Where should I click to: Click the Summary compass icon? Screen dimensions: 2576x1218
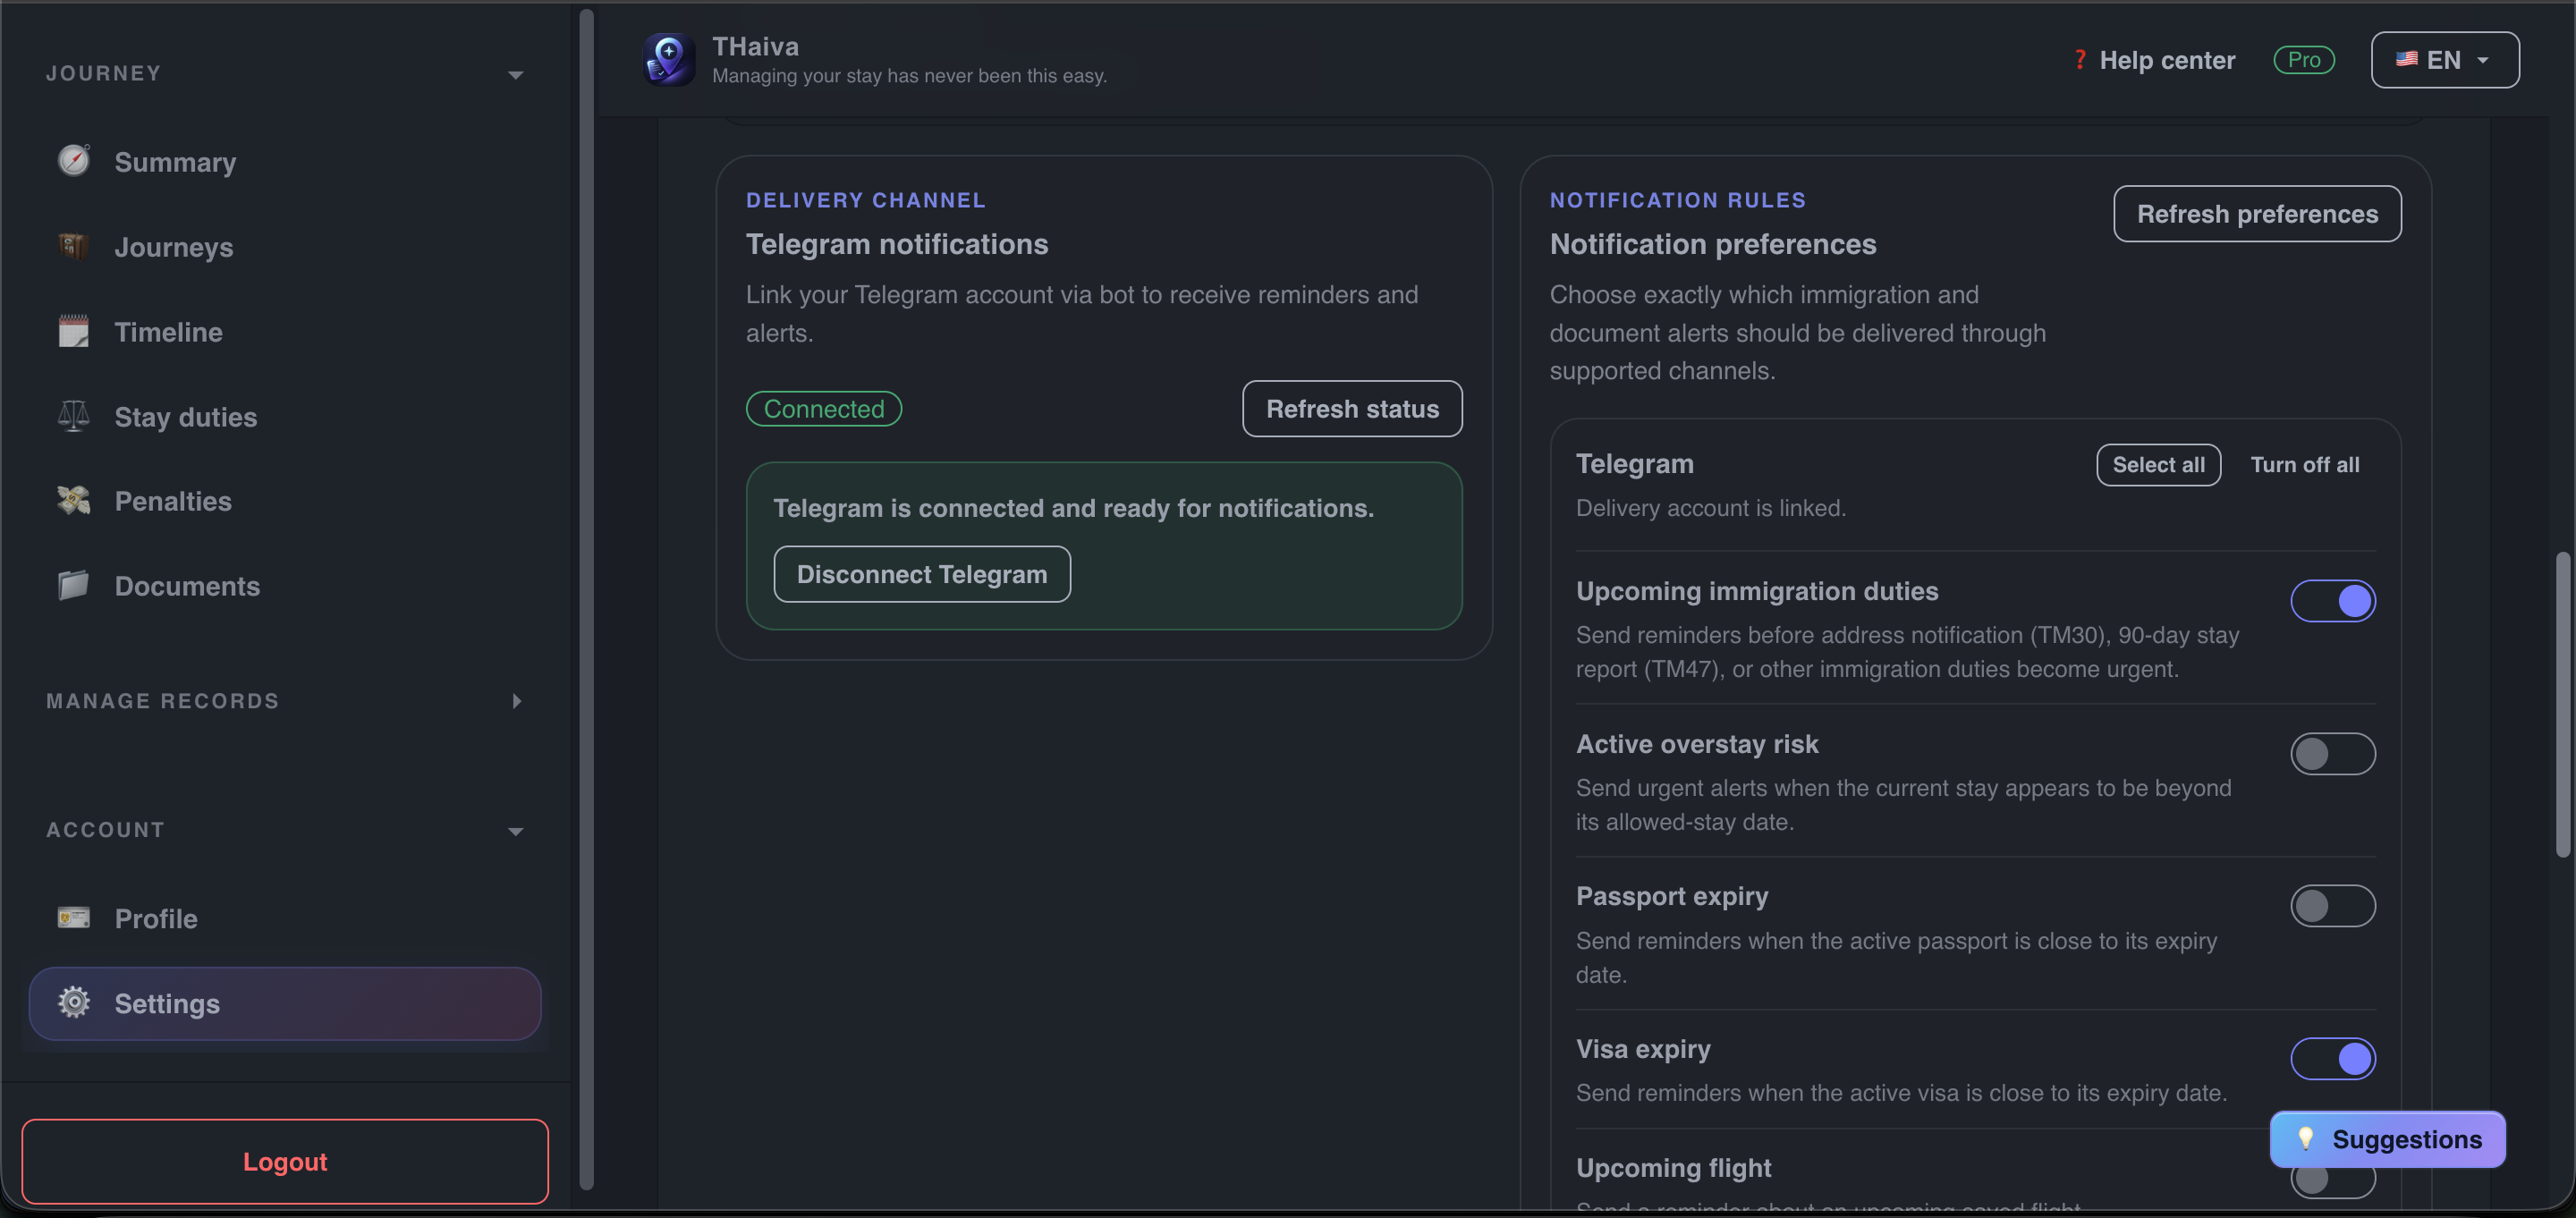point(73,161)
